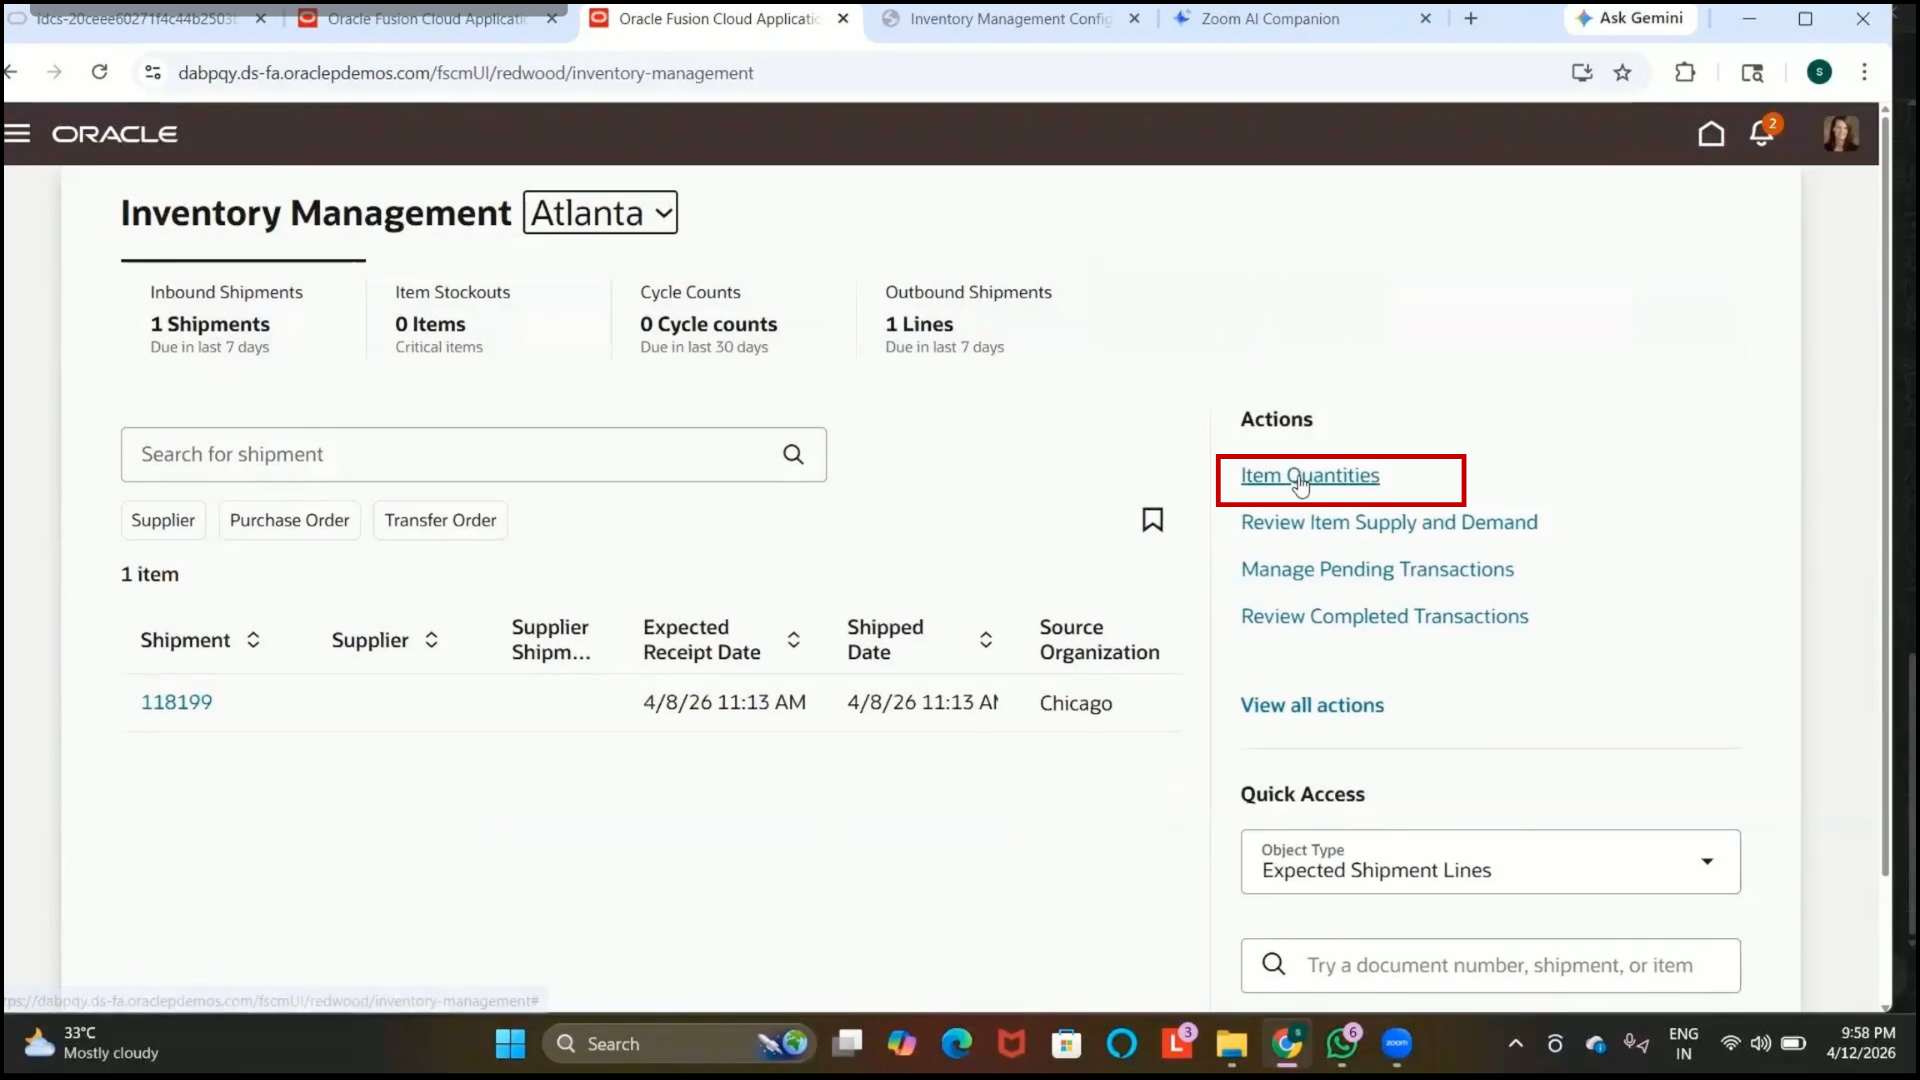Click the Search for shipment field

coord(473,455)
